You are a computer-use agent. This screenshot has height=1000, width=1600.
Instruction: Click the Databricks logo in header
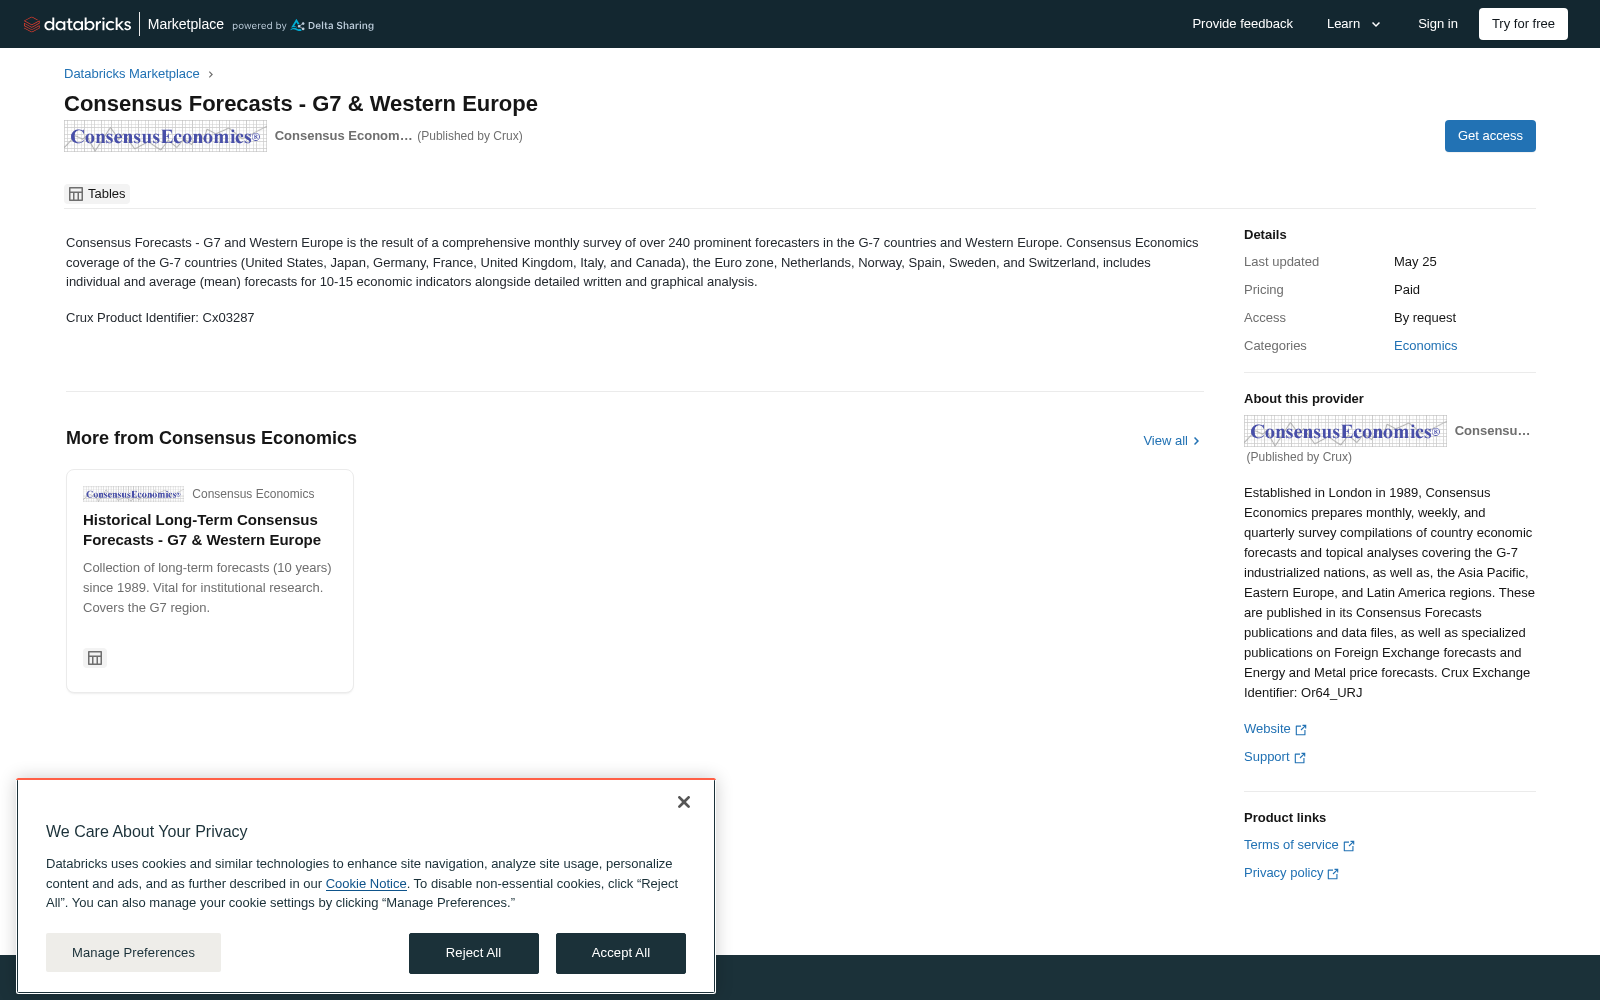77,24
